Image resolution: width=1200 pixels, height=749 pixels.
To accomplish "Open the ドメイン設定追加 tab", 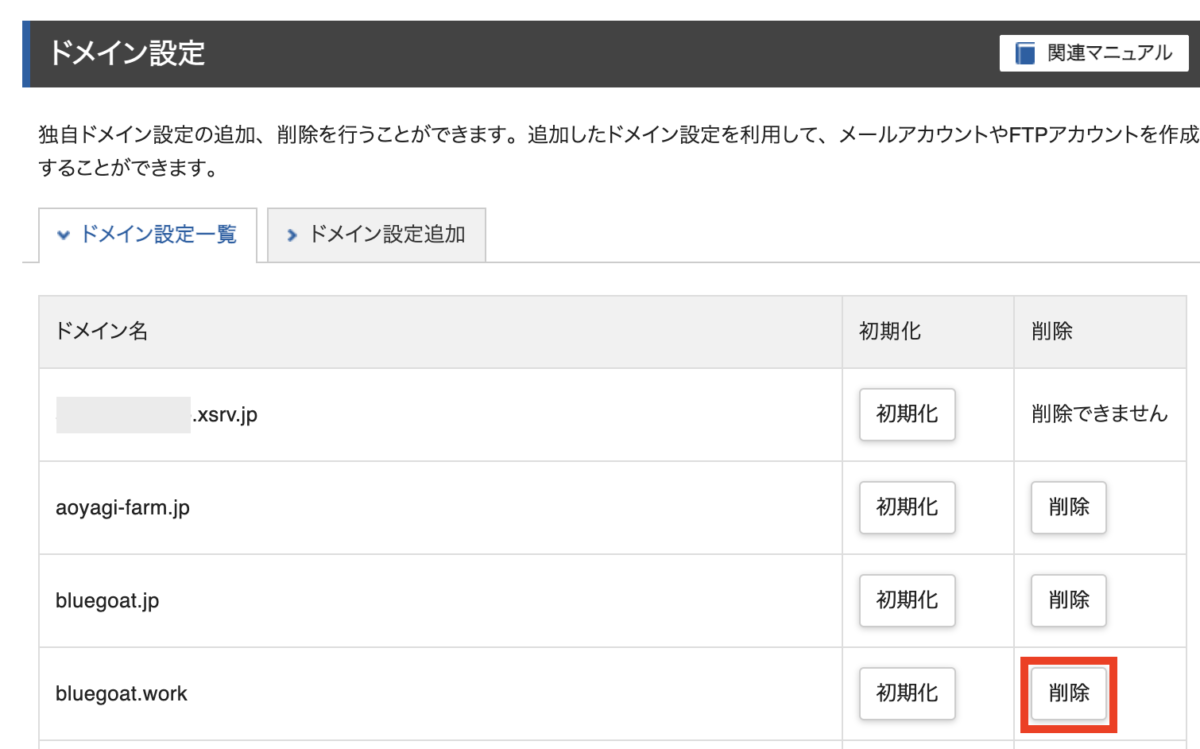I will [377, 235].
